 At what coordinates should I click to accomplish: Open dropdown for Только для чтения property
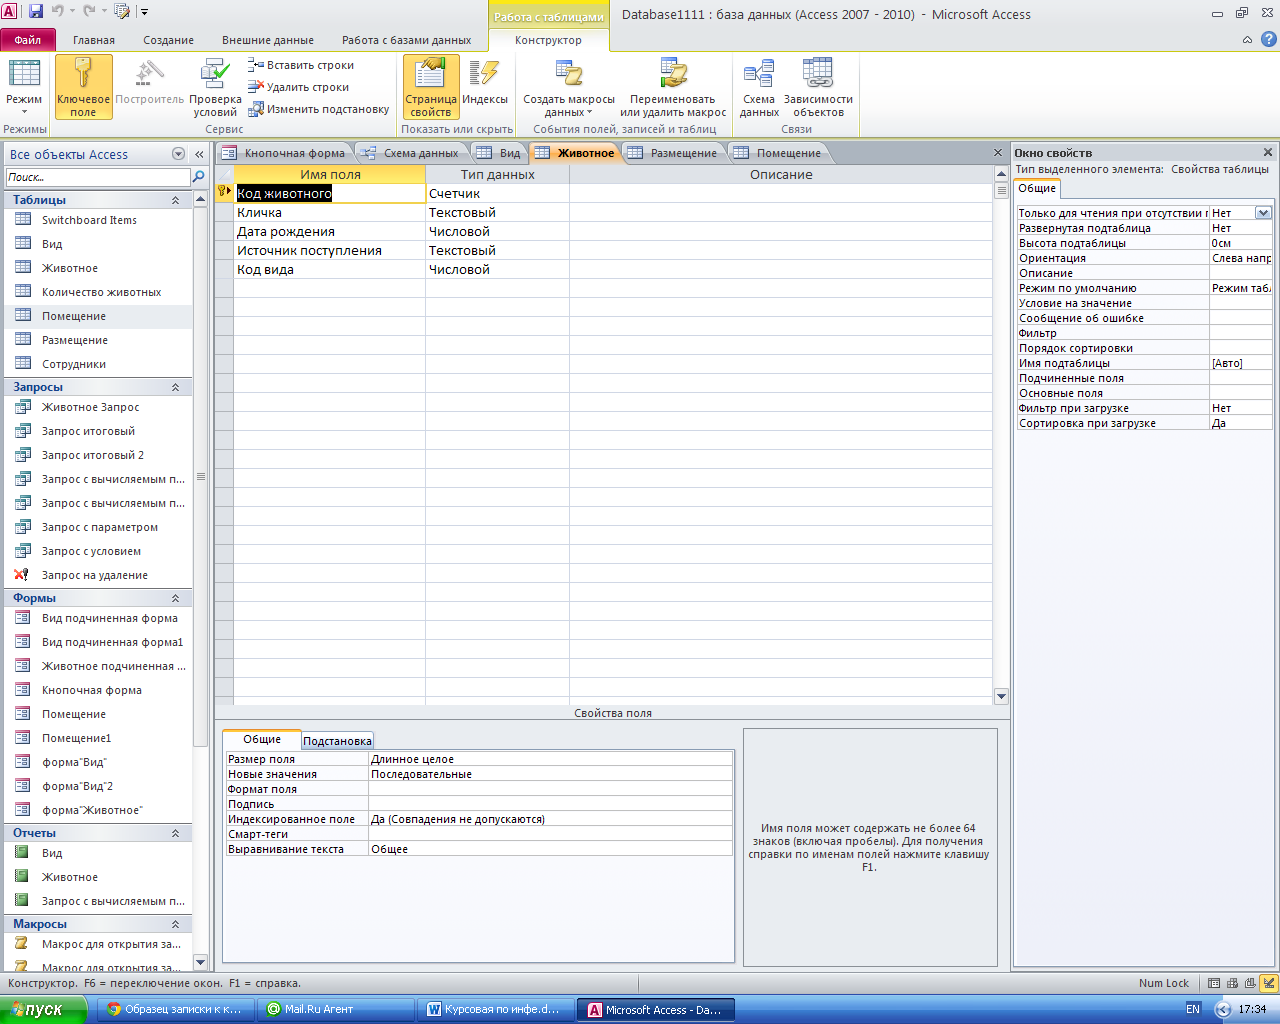point(1263,213)
